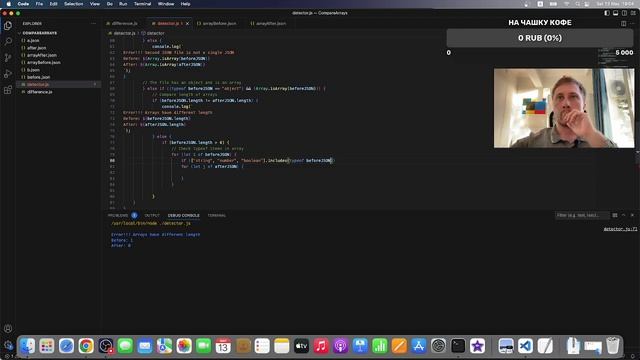Open Calendar from the Dock
This screenshot has height=360, width=640.
click(223, 346)
